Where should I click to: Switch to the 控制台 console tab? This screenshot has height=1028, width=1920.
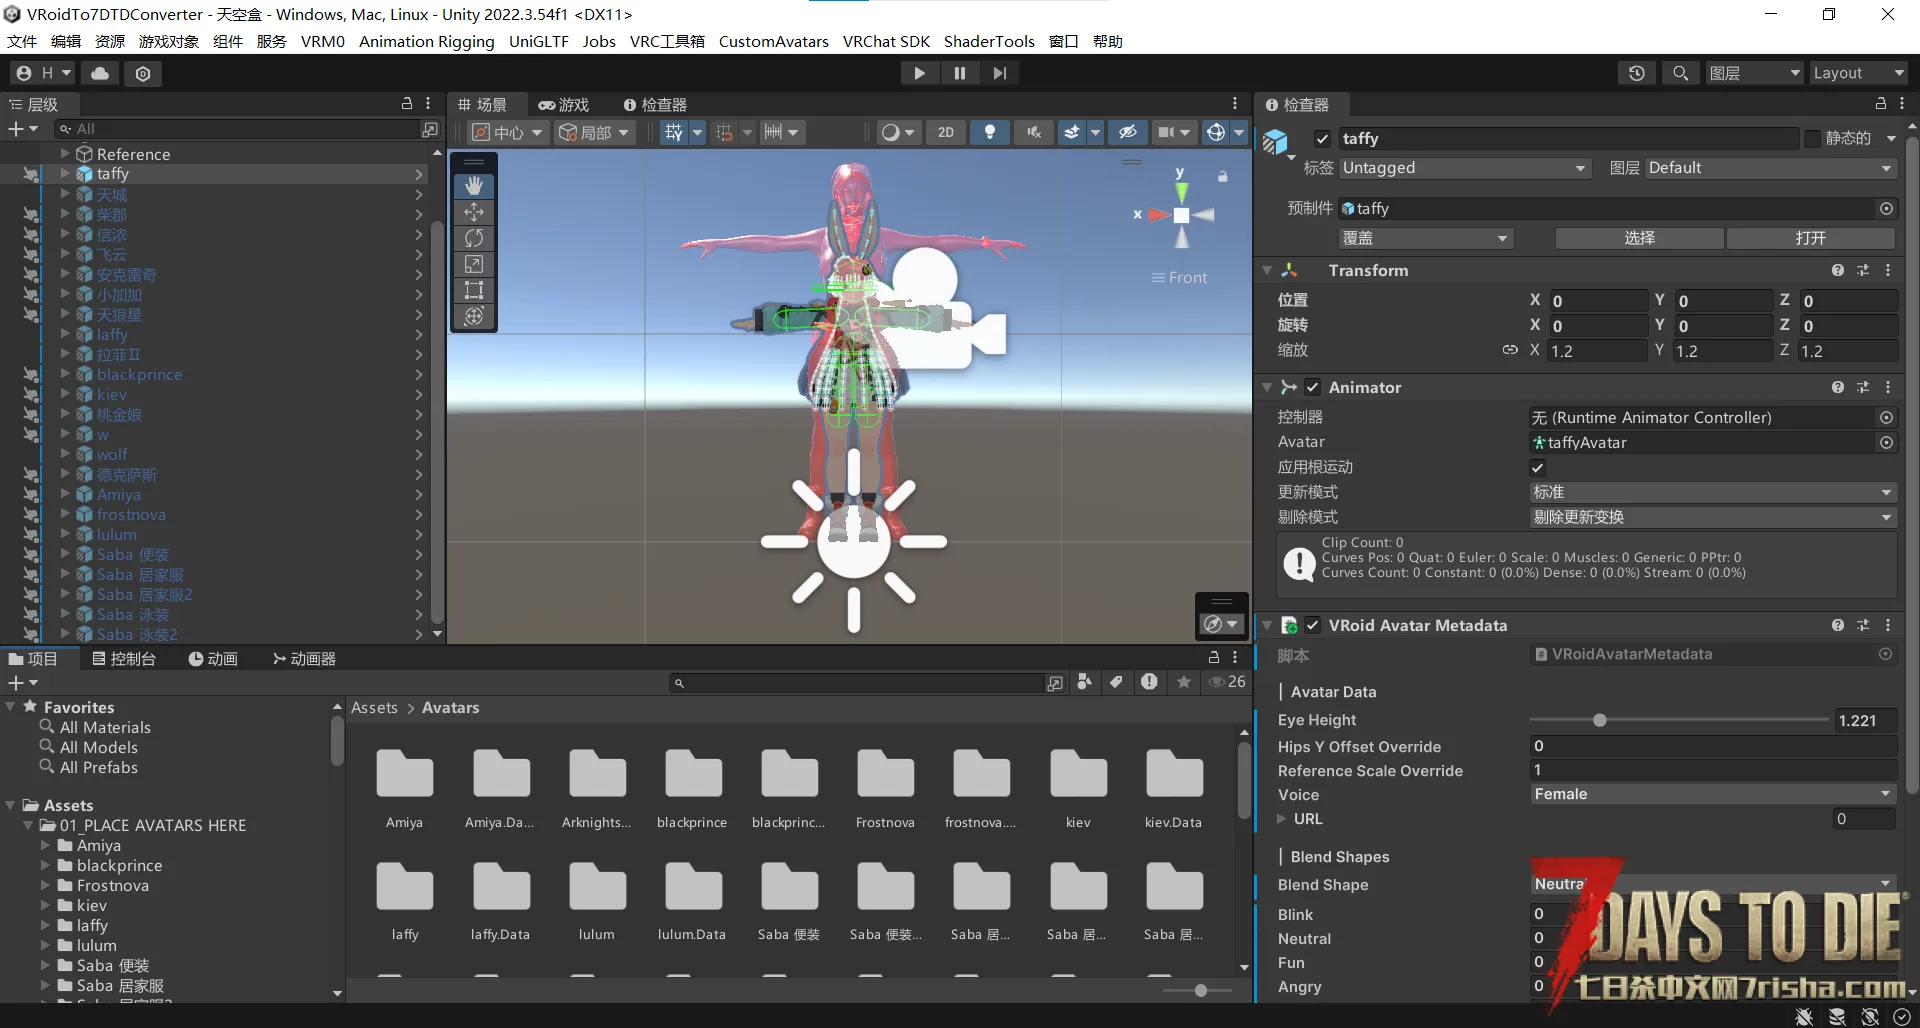click(x=124, y=659)
